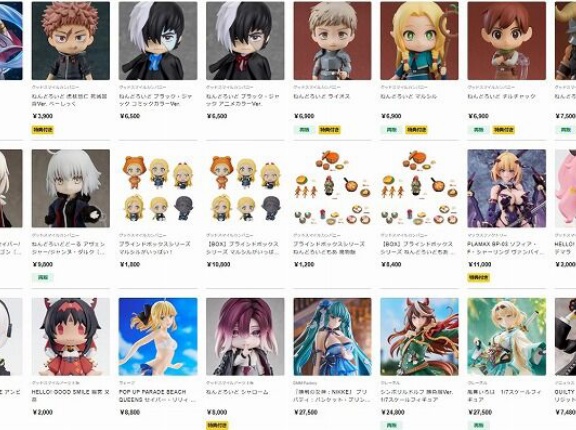This screenshot has height=430, width=576.
Task: Open the PLAMAX BP-02 ソフィア vampire thumbnail
Action: click(507, 188)
